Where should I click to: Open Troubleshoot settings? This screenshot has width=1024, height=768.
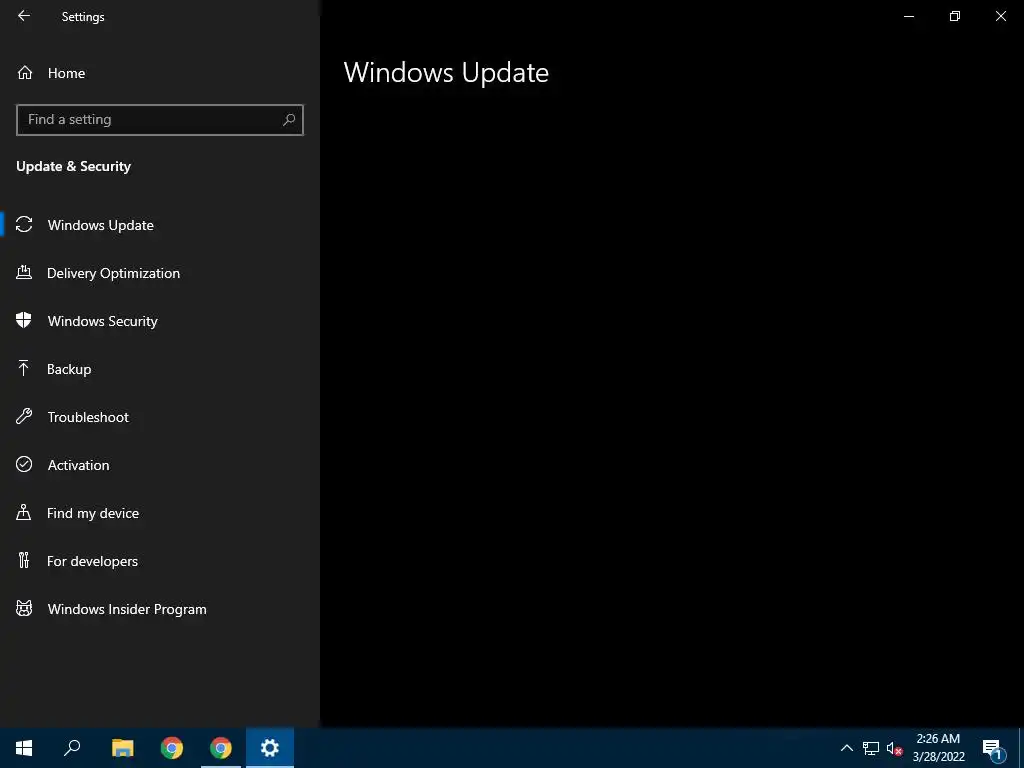160,417
